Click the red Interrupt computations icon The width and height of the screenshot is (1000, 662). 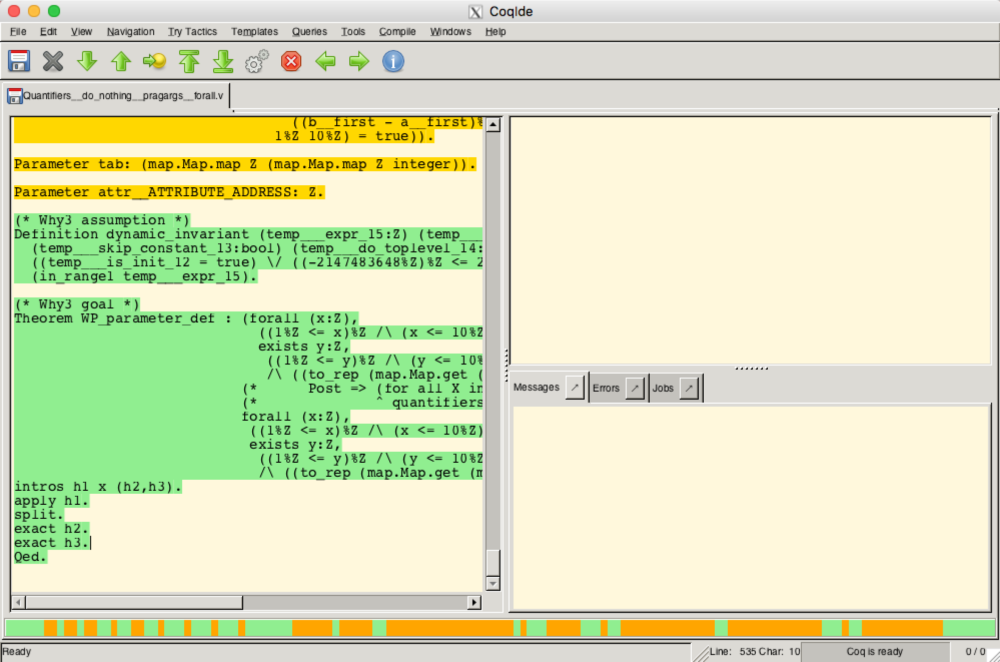[291, 62]
